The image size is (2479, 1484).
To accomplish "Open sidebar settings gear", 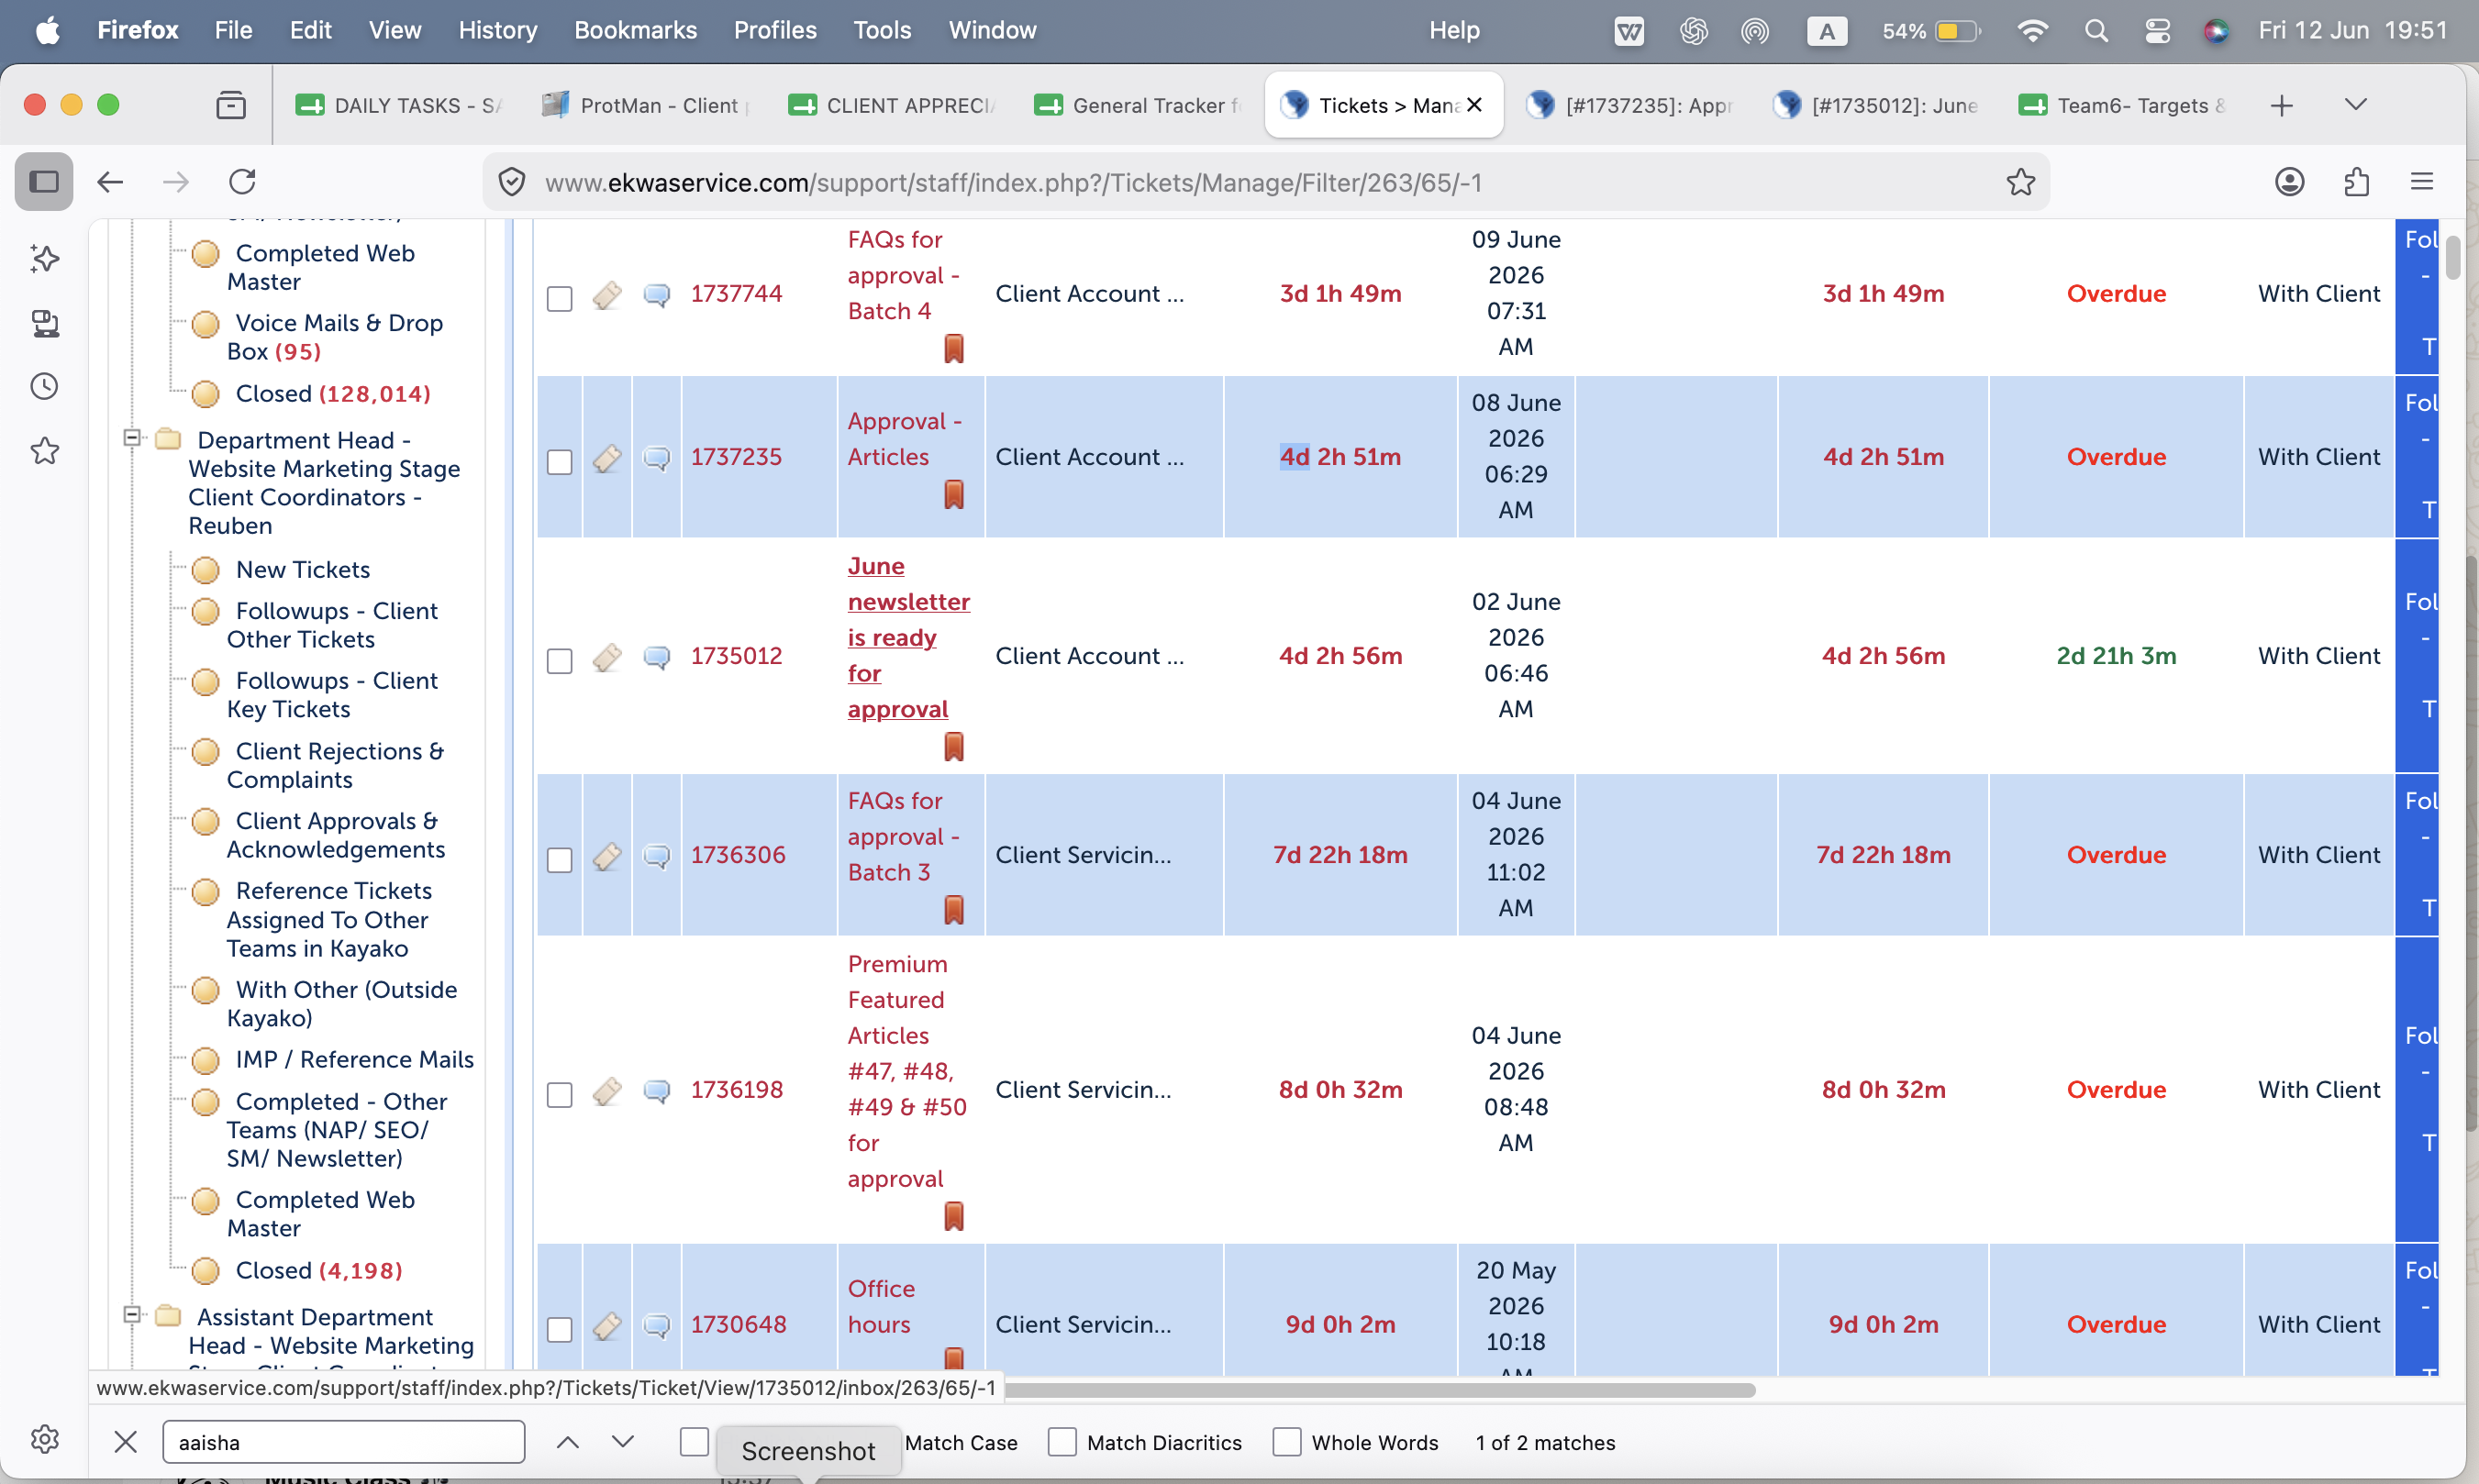I will coord(45,1439).
